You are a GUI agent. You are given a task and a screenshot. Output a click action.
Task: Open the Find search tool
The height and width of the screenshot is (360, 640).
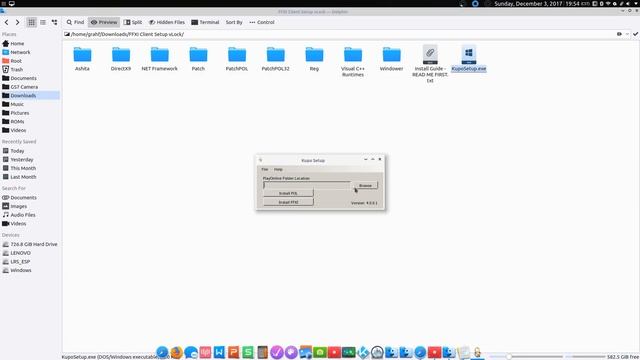point(75,22)
